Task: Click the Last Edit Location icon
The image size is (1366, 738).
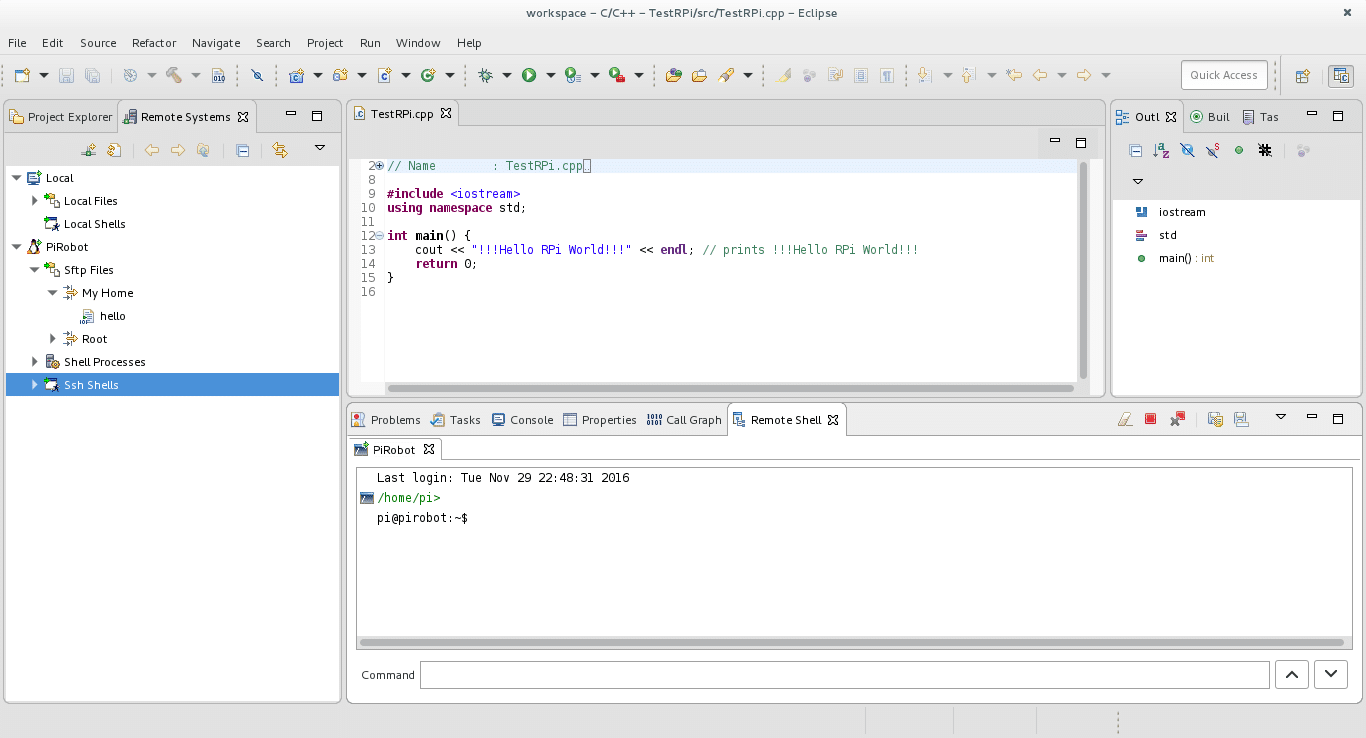Action: (x=1014, y=75)
